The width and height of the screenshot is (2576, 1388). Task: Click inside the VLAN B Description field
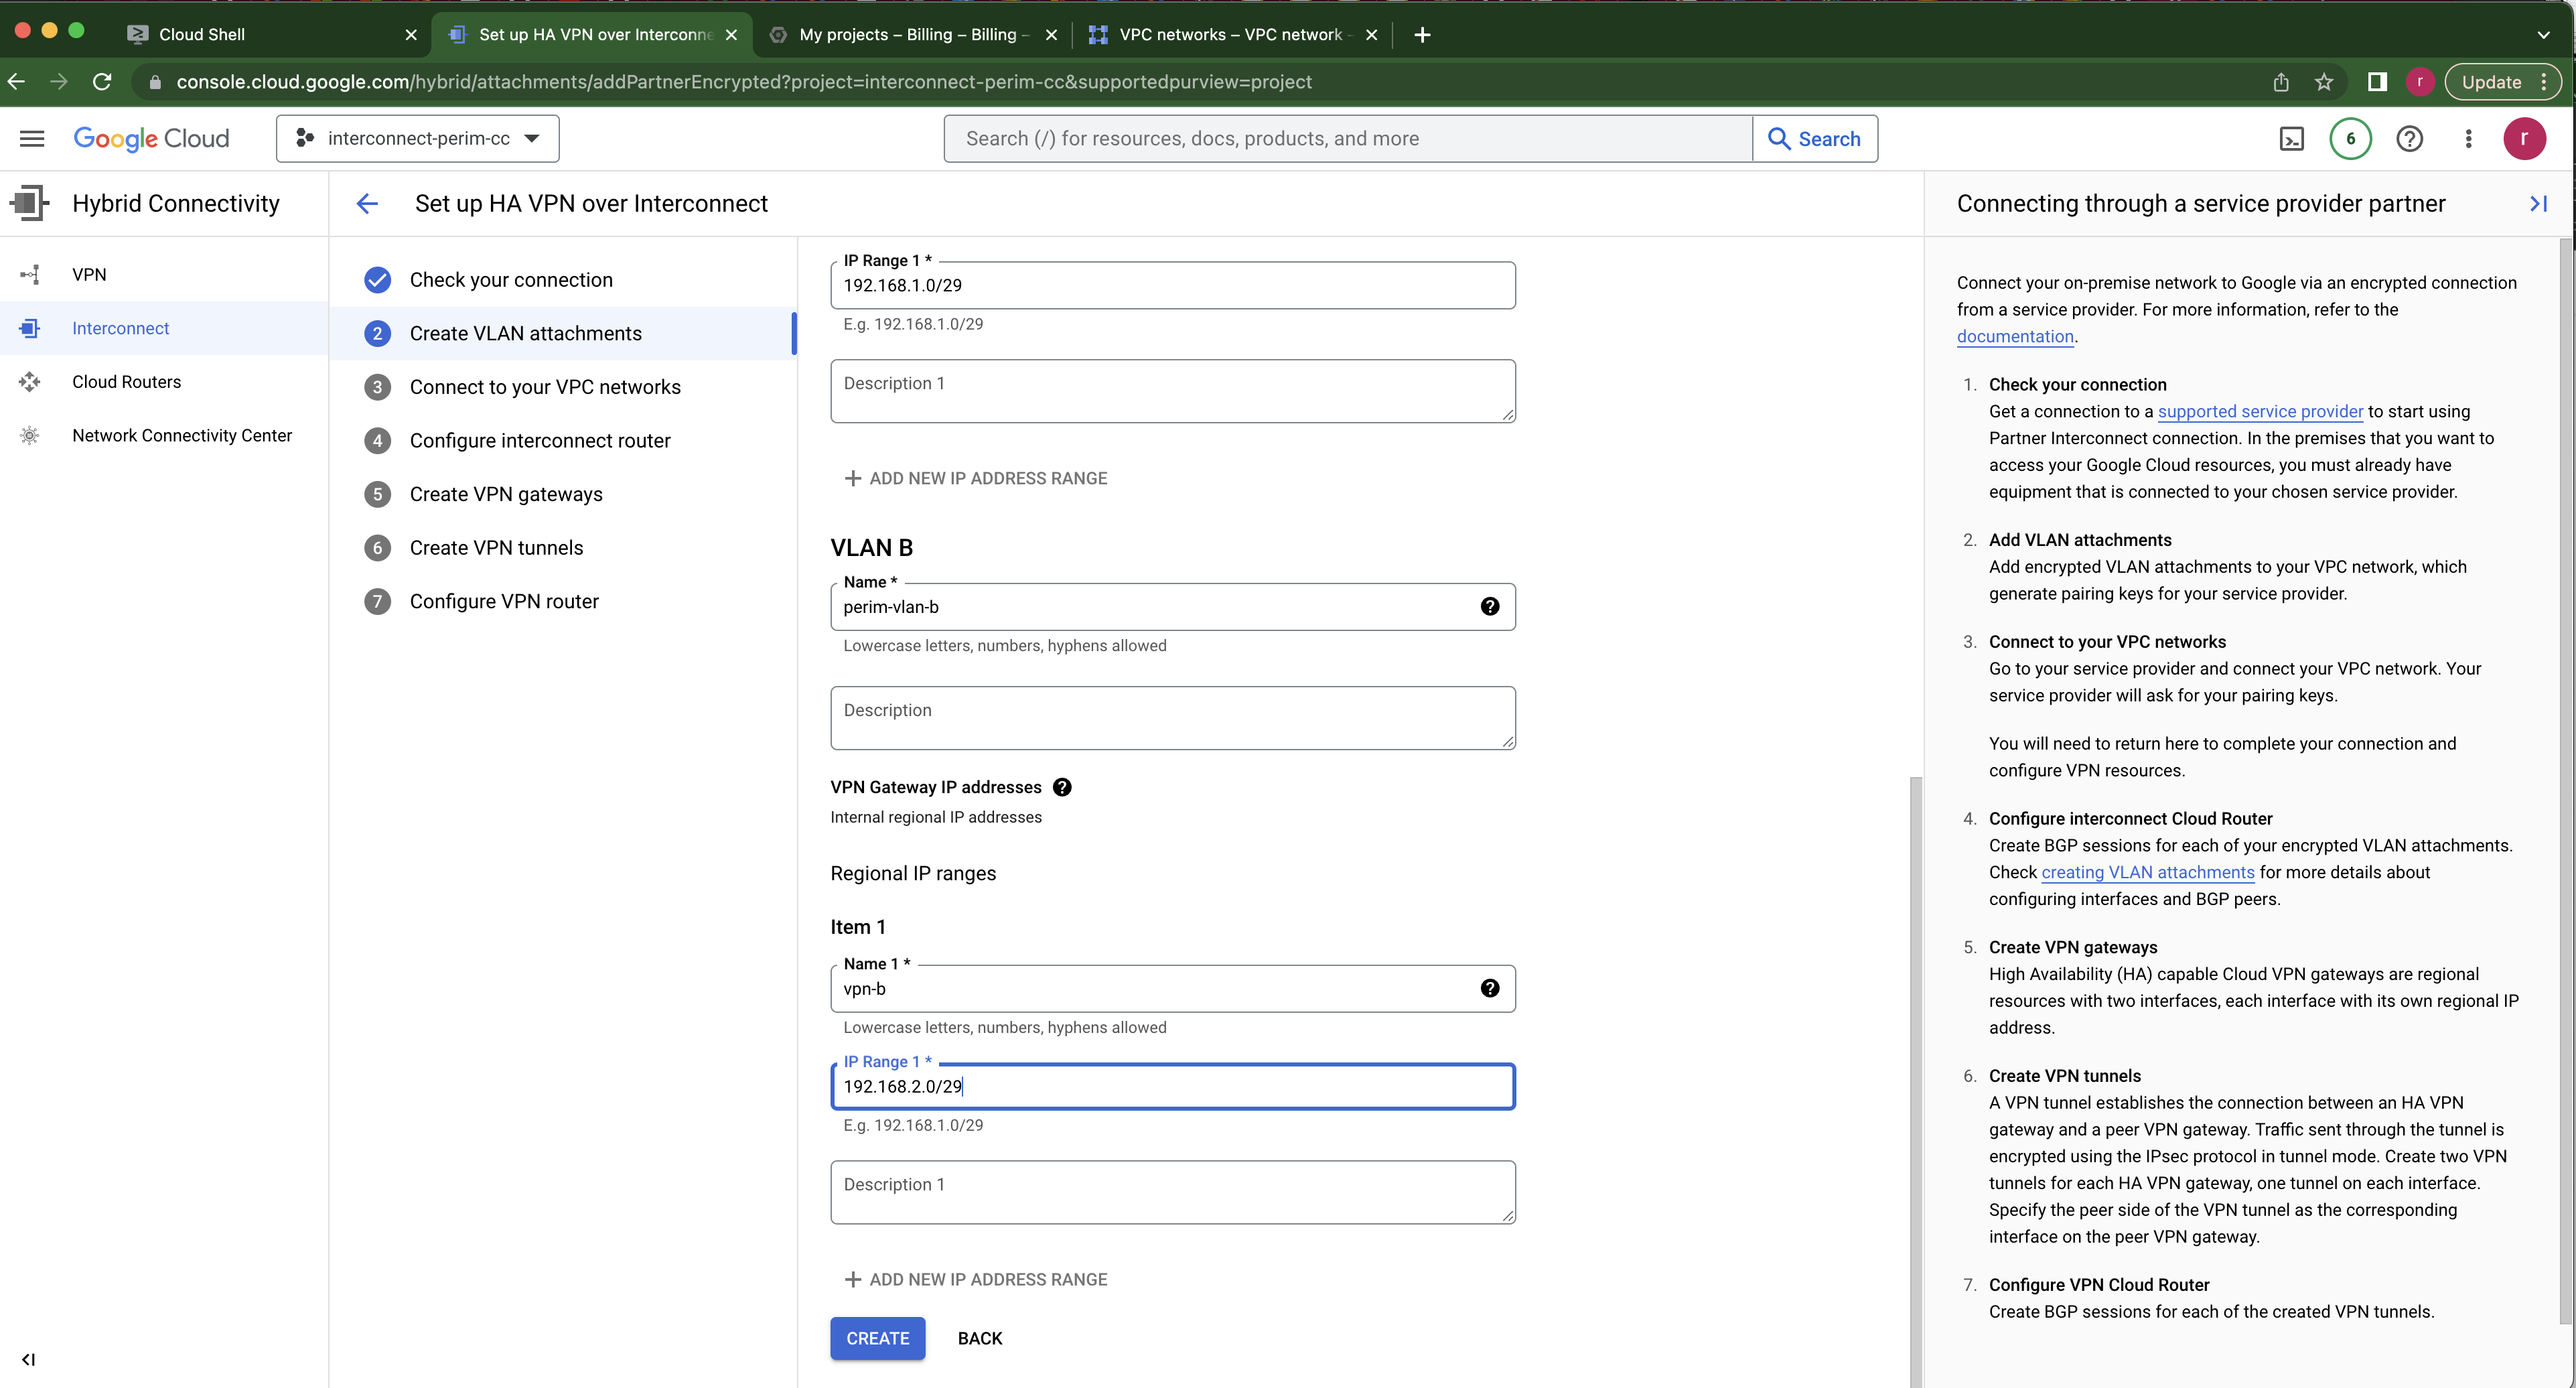[1172, 717]
